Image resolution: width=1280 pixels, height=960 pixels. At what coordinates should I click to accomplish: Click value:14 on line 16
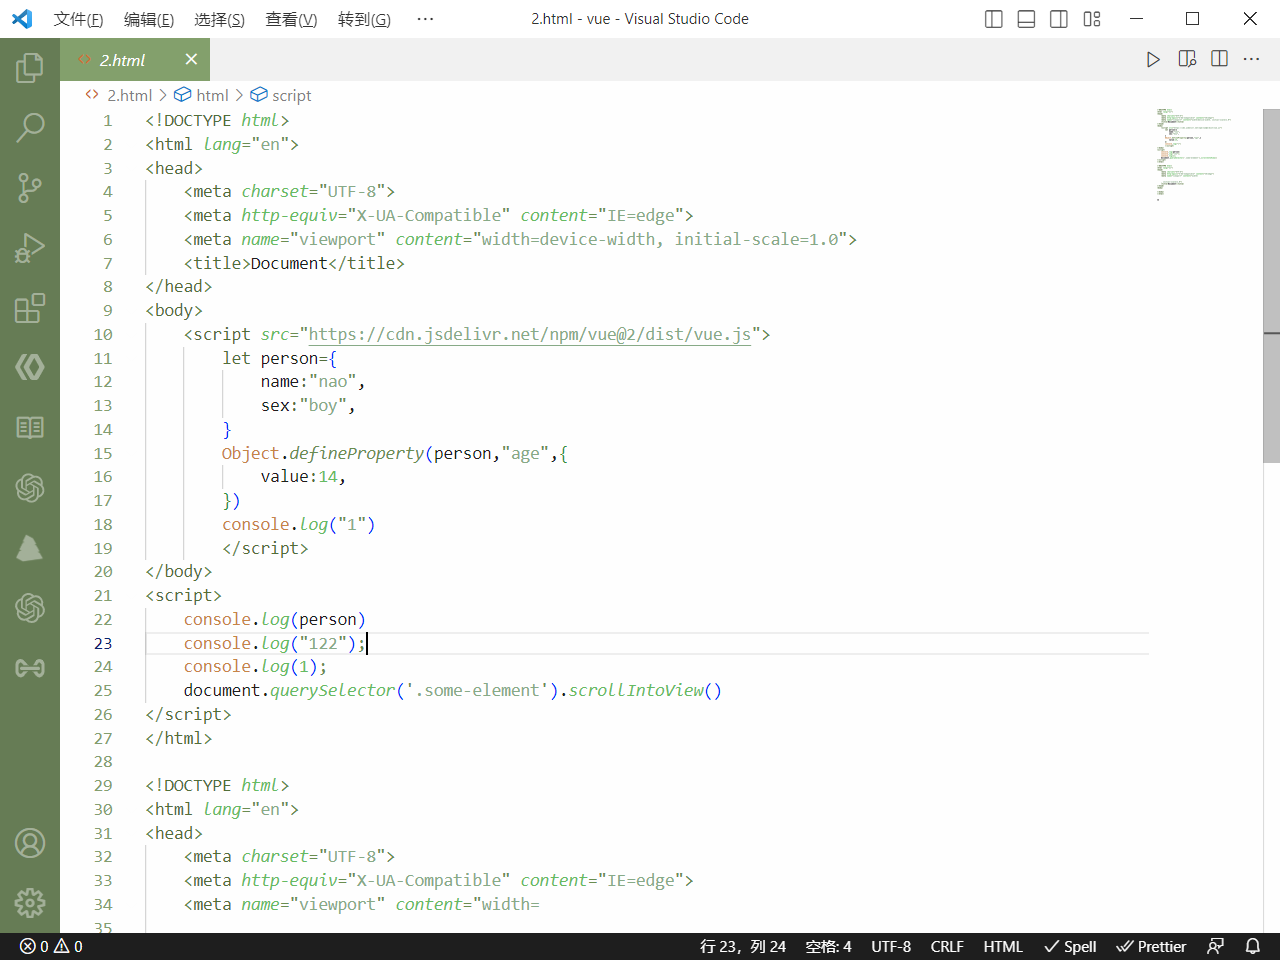(x=300, y=476)
